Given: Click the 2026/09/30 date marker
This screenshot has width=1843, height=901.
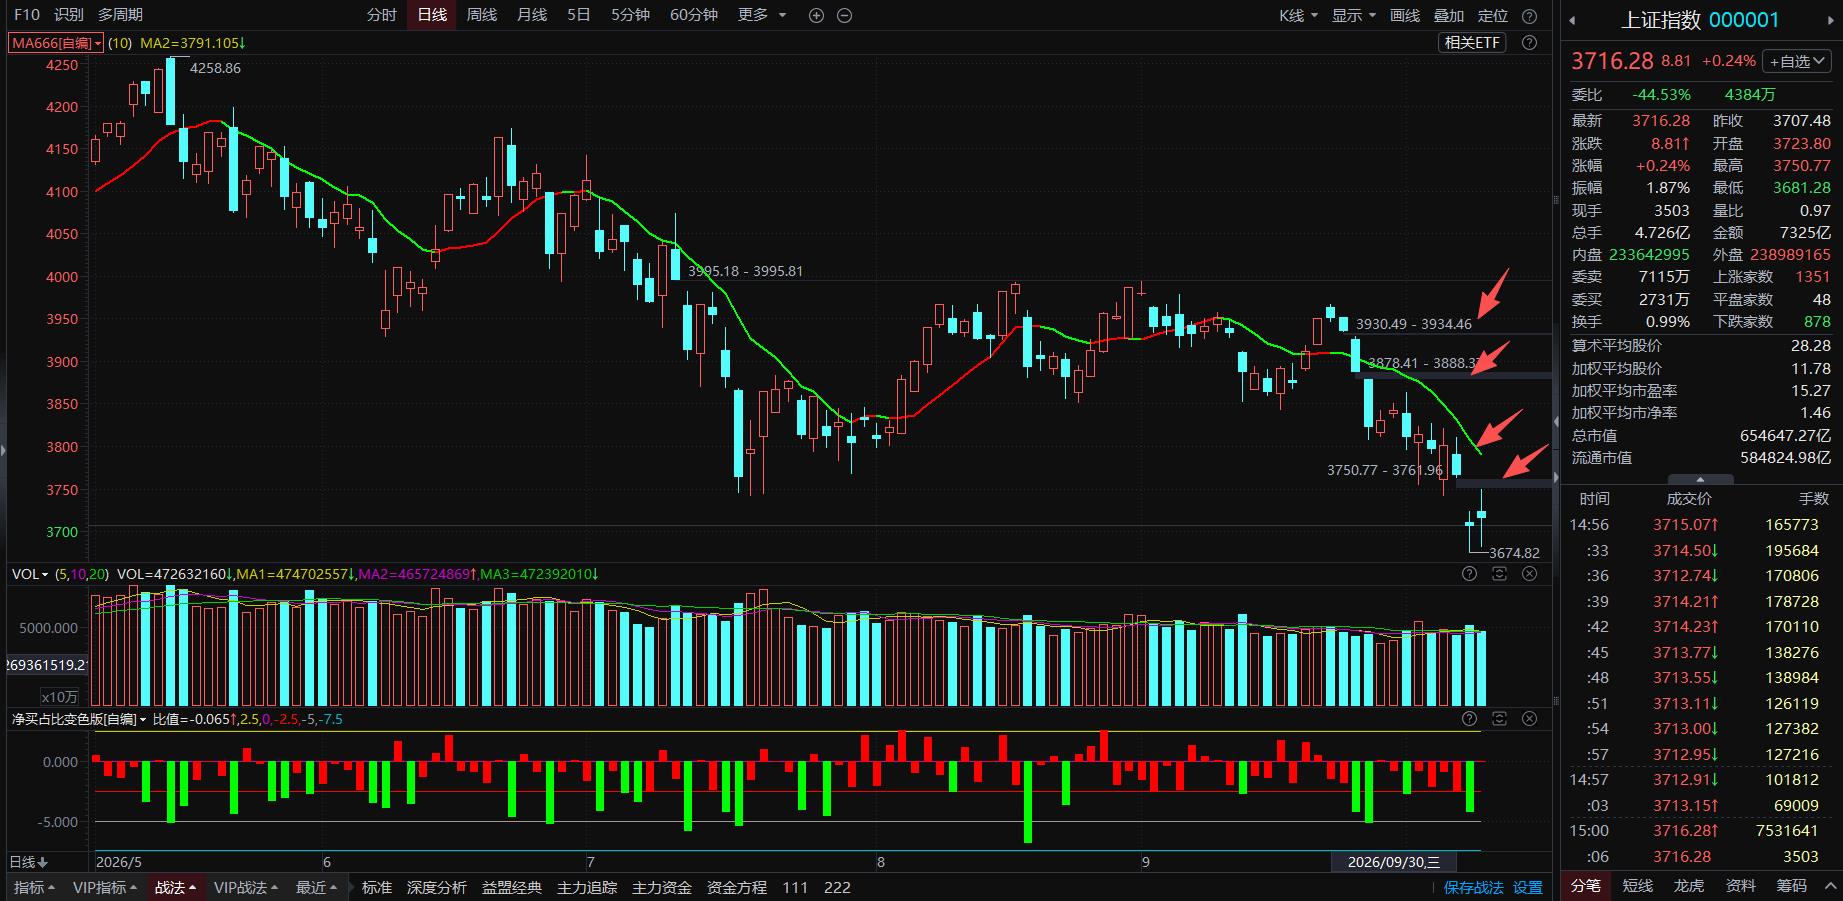Looking at the screenshot, I should pos(1394,862).
